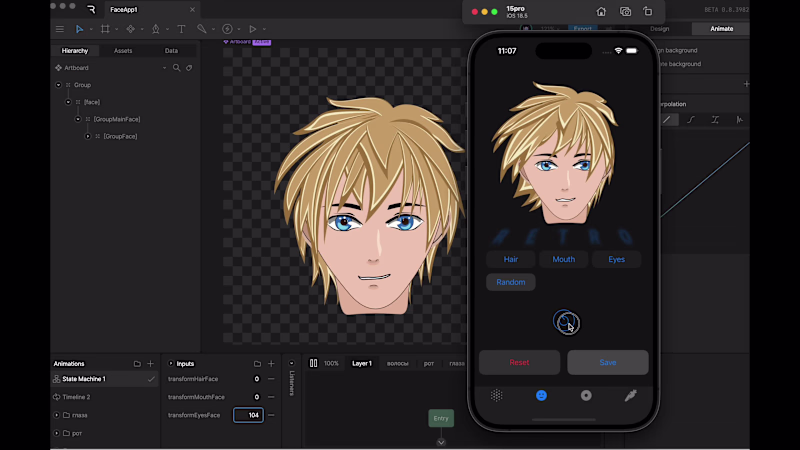Viewport: 800px width, 450px height.
Task: Expand the глаза animations folder
Action: pos(57,415)
